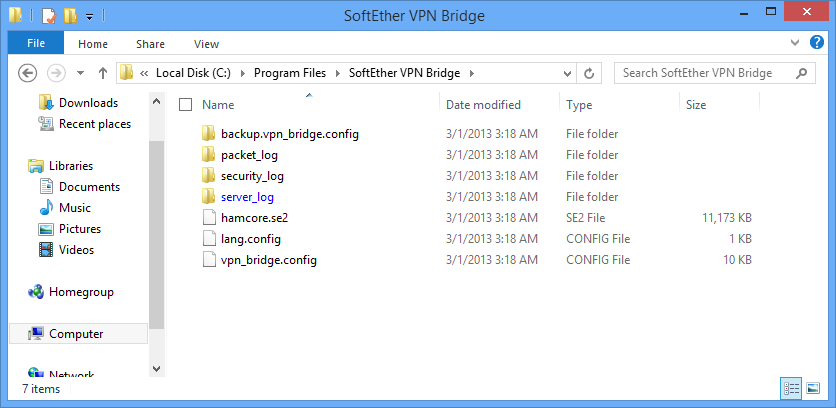The width and height of the screenshot is (836, 408).
Task: Select the server_log folder icon
Action: point(208,197)
